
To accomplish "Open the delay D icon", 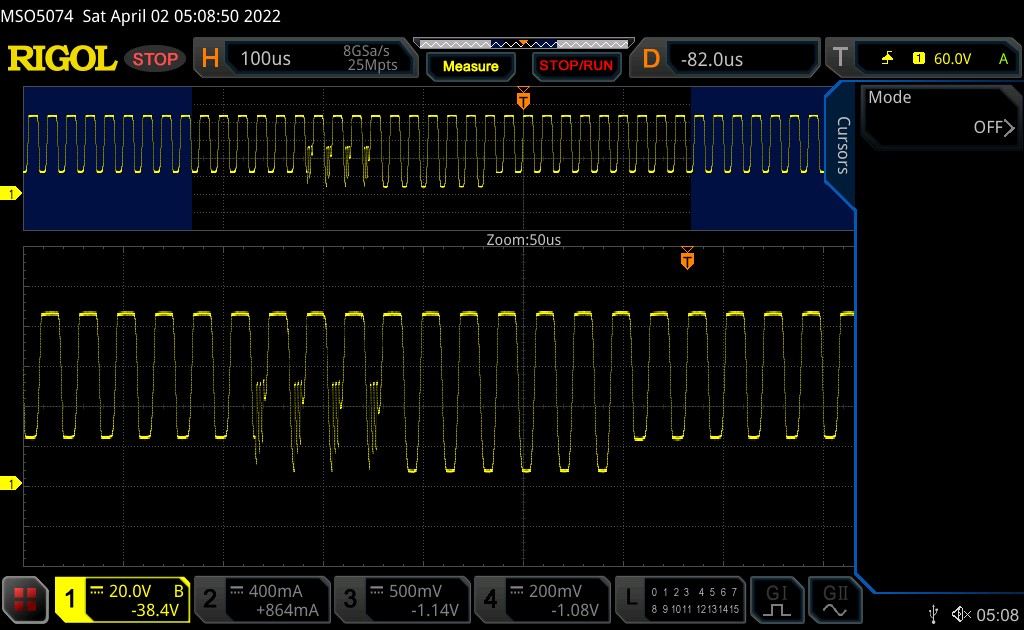I will click(650, 59).
